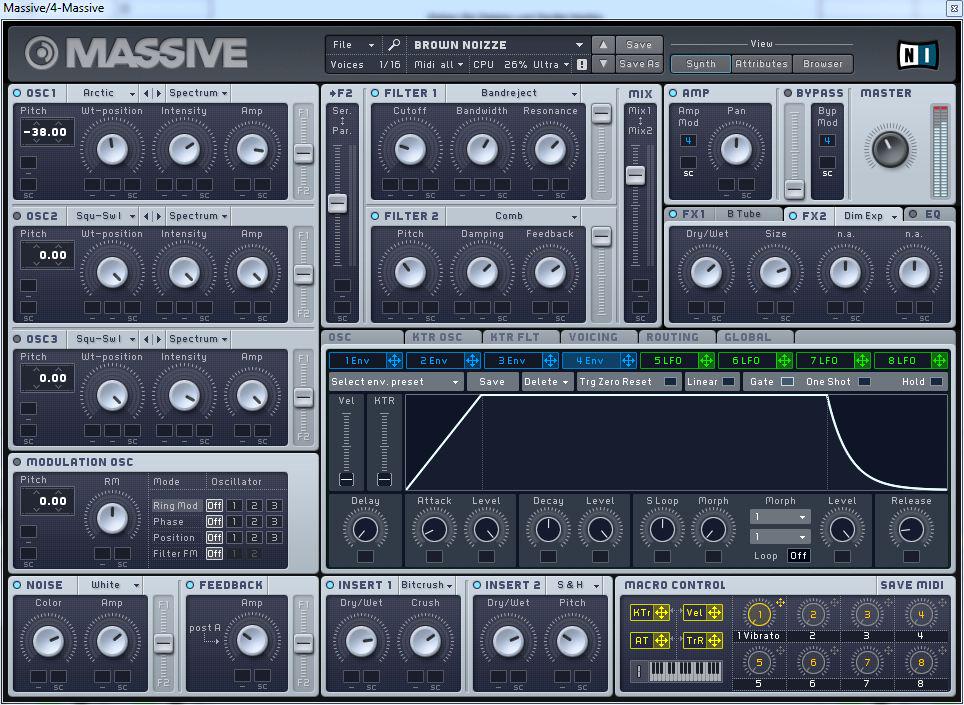The image size is (964, 705).
Task: Open the File dropdown menu
Action: pos(353,45)
